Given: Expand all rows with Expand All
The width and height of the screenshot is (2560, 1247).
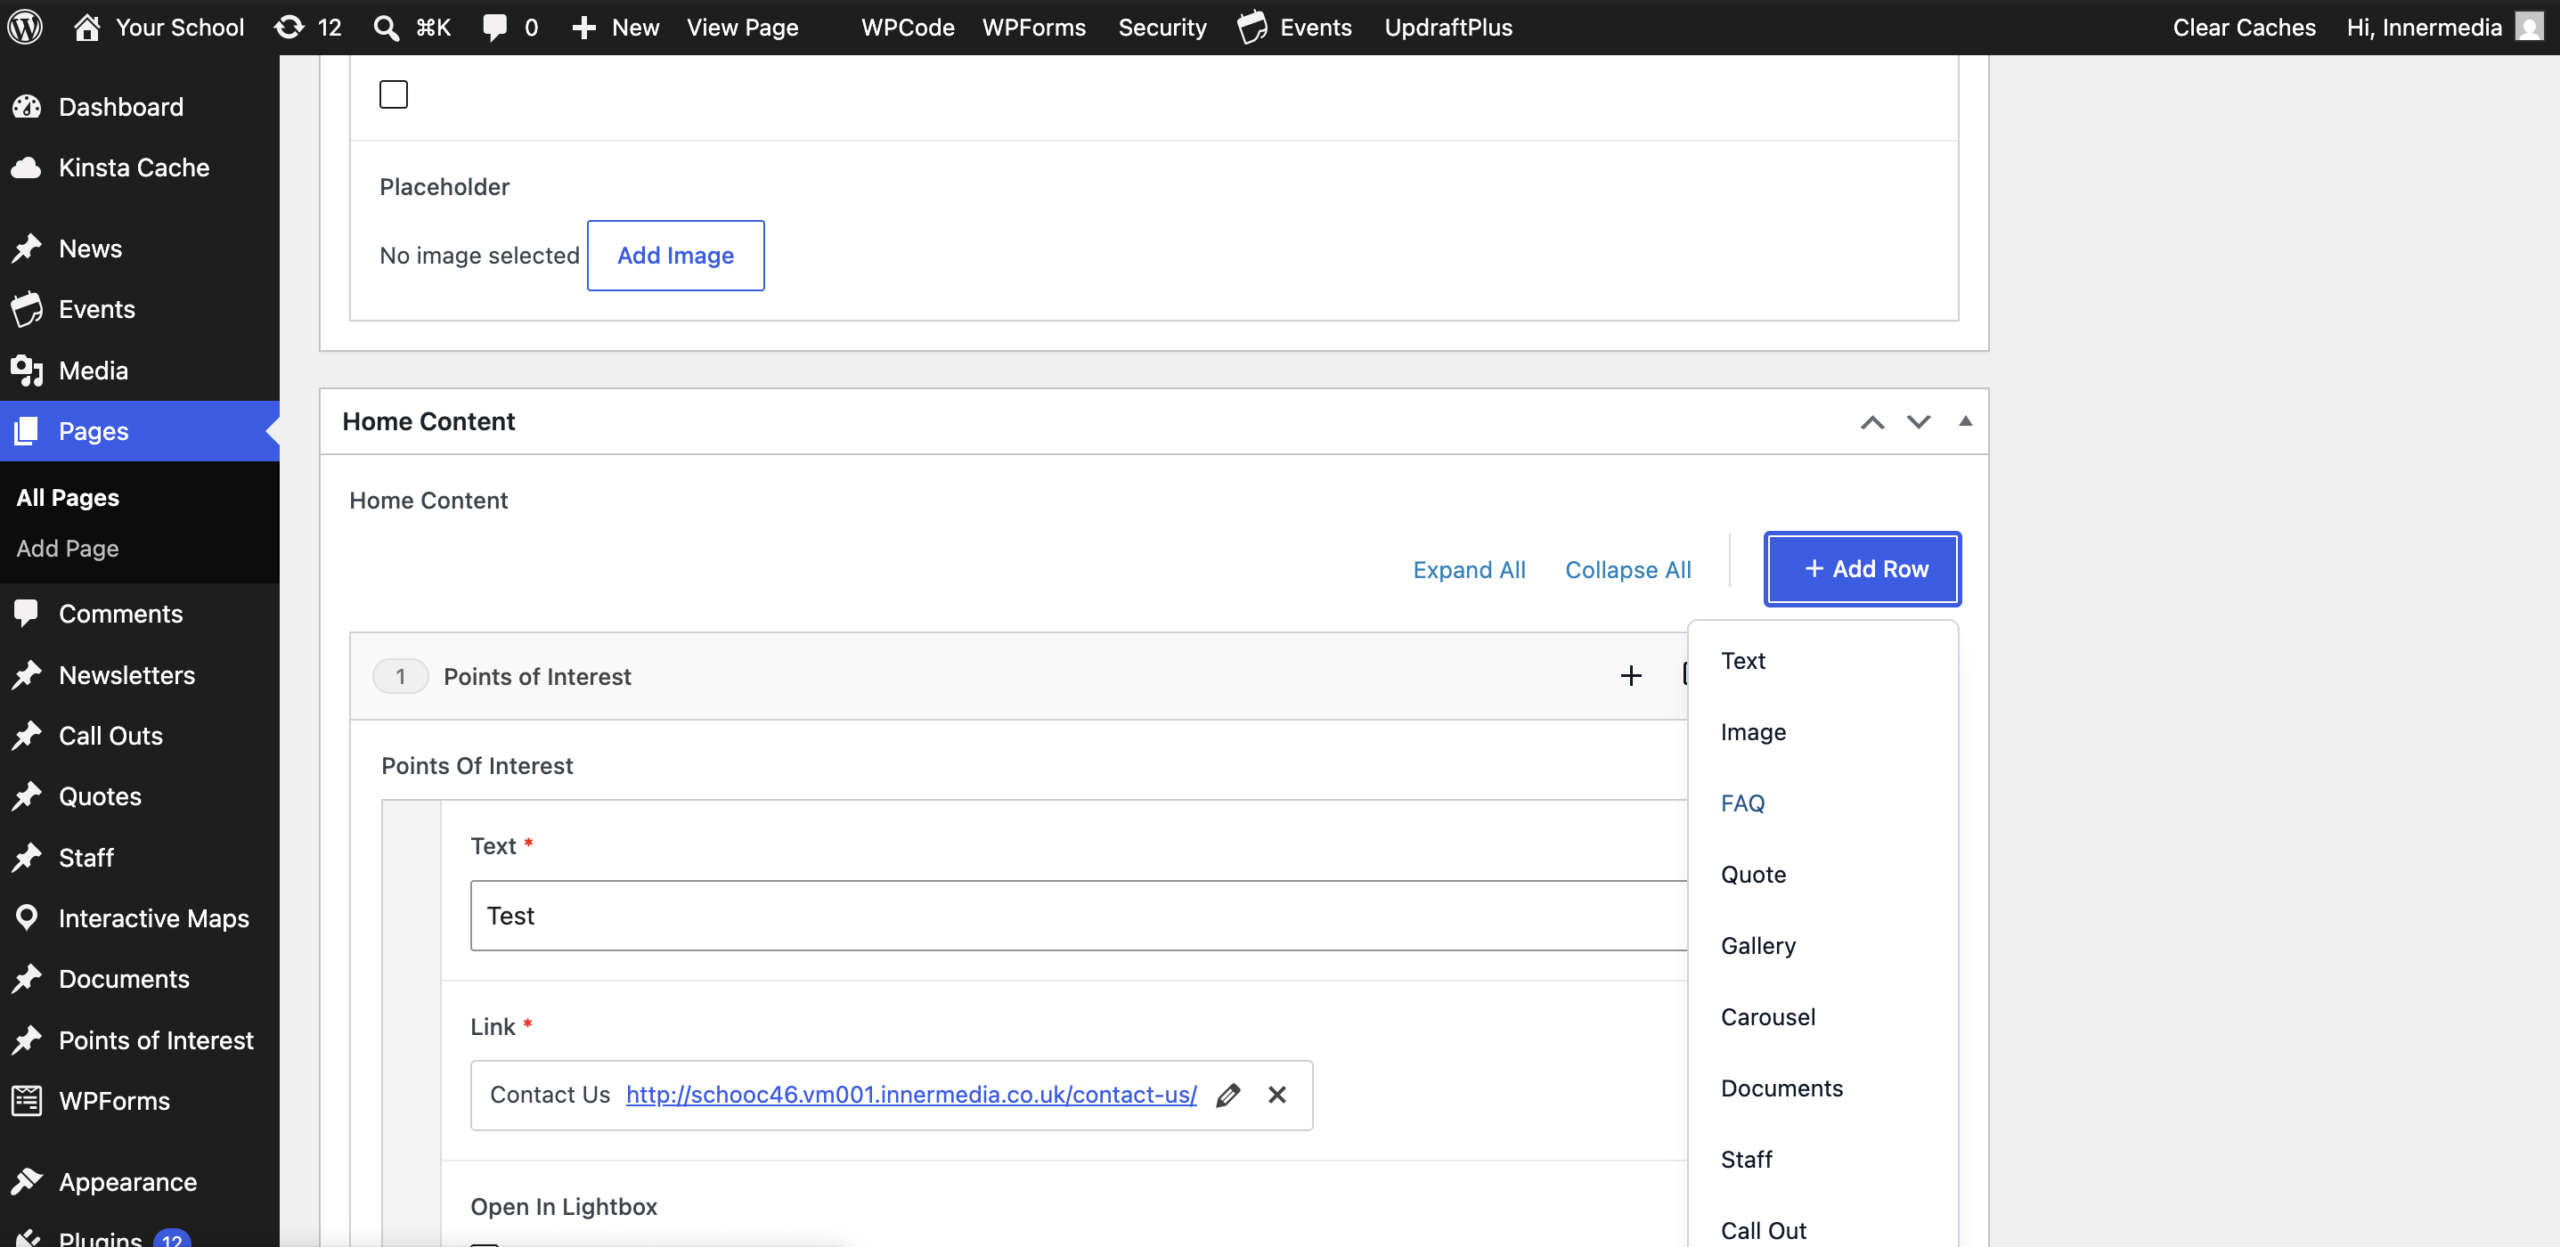Looking at the screenshot, I should pyautogui.click(x=1469, y=569).
